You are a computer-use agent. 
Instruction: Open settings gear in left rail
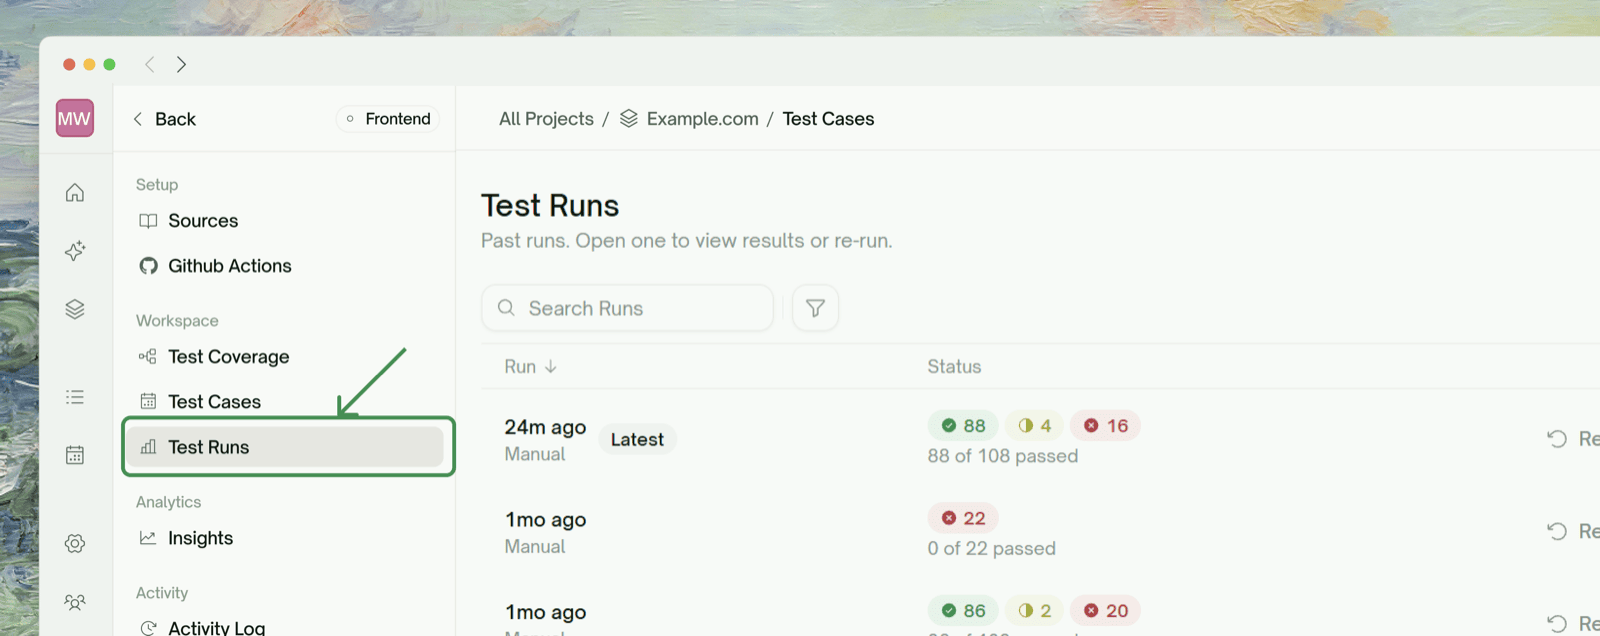tap(75, 543)
